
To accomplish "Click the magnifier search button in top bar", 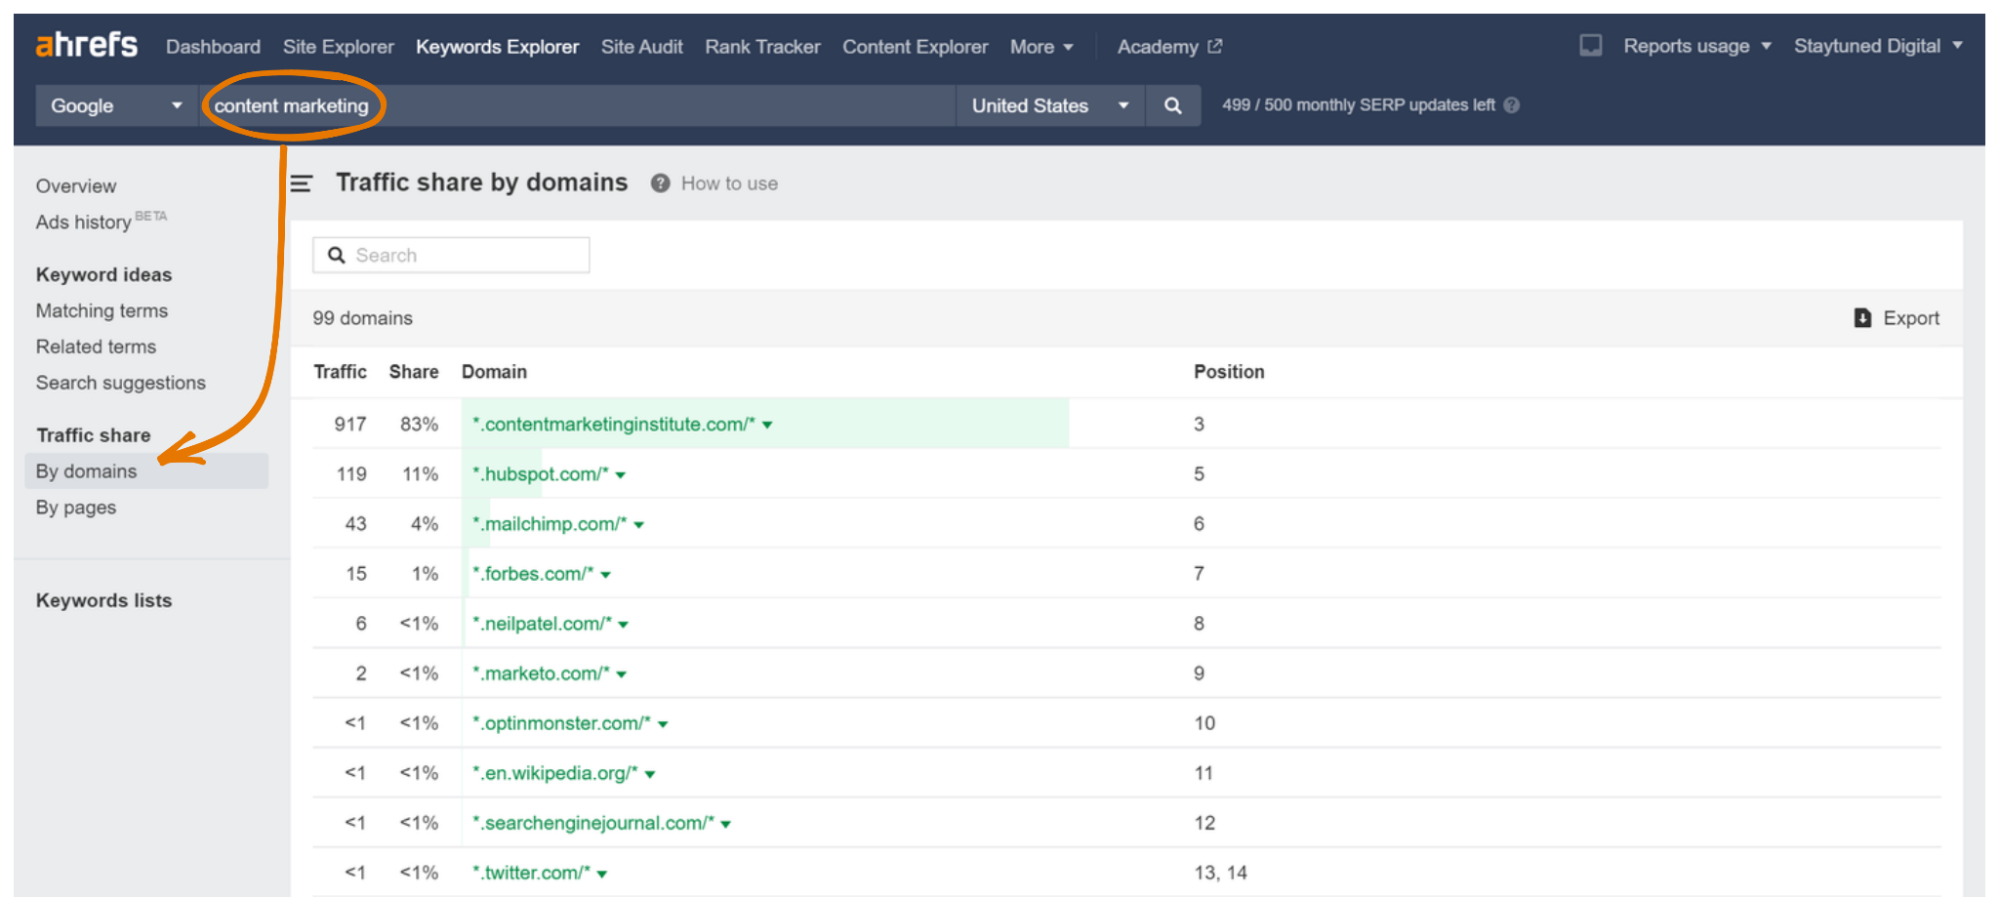I will [x=1173, y=106].
